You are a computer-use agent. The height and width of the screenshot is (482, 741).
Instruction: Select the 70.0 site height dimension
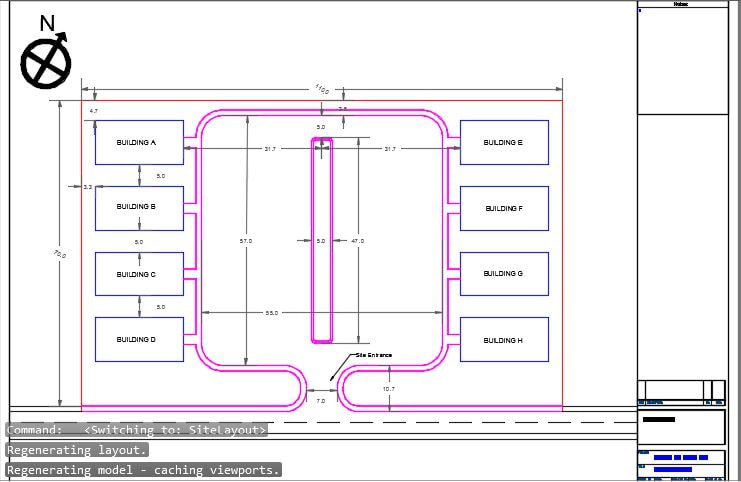[x=60, y=254]
